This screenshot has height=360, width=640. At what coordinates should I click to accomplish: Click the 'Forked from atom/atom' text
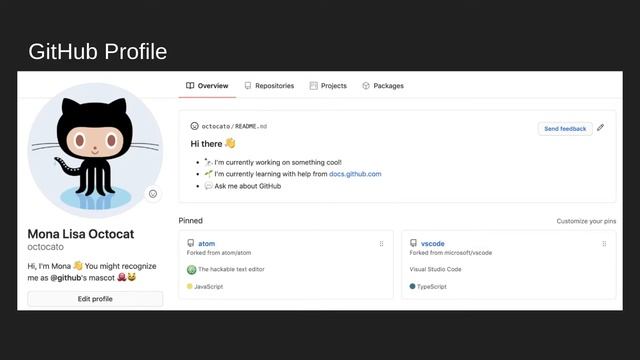coord(219,253)
